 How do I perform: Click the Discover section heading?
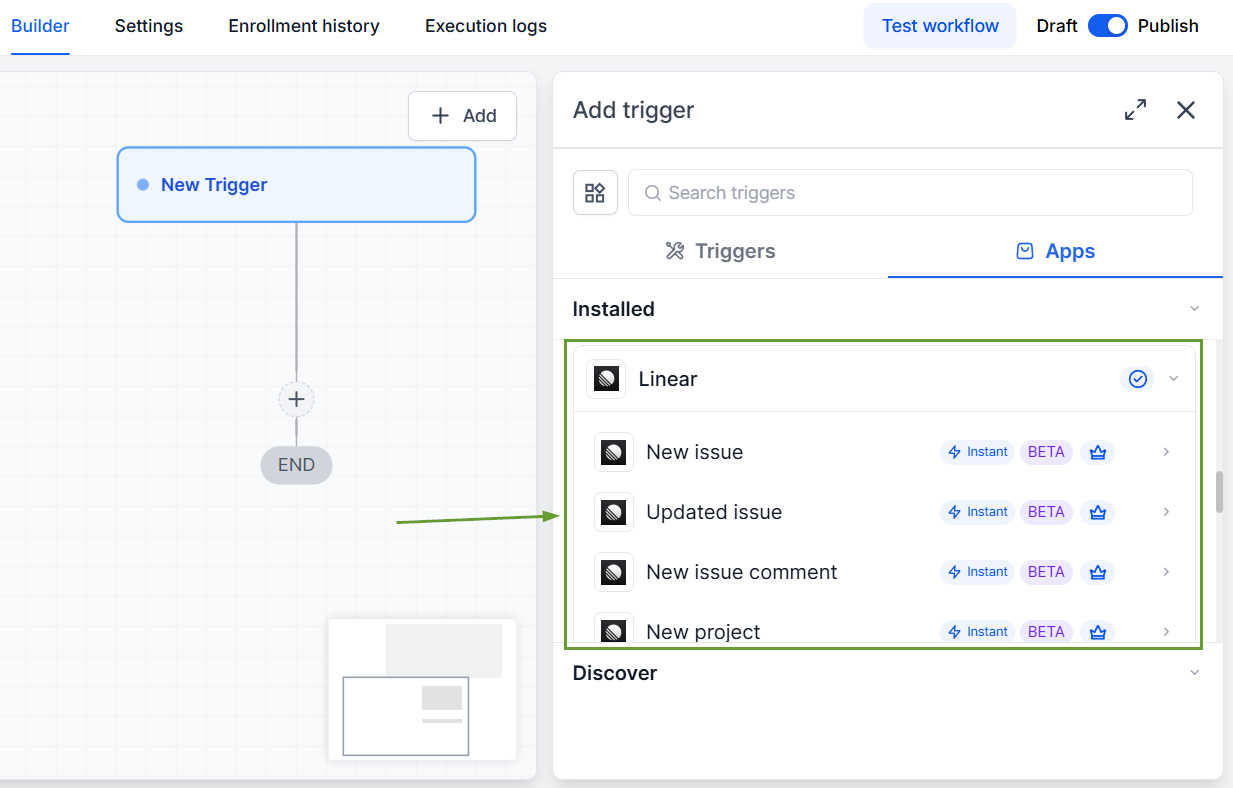point(614,673)
